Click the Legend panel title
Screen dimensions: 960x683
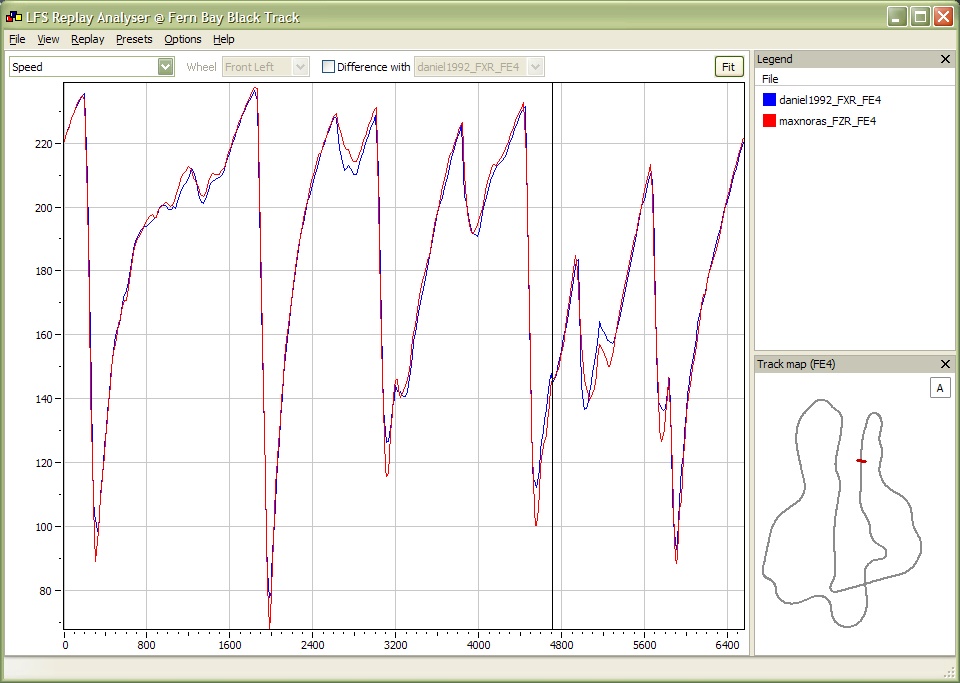[x=774, y=59]
